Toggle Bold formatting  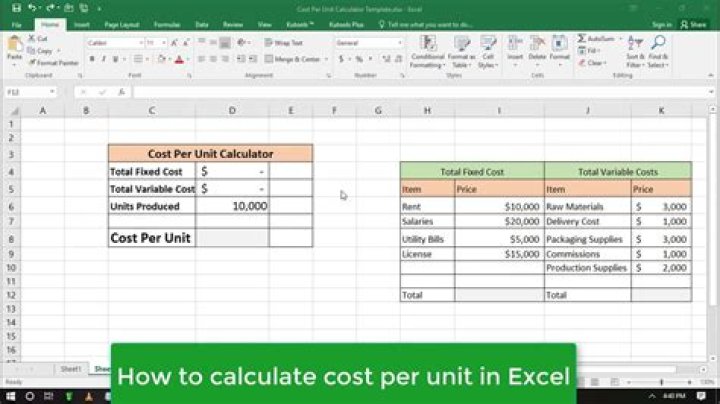click(x=91, y=59)
